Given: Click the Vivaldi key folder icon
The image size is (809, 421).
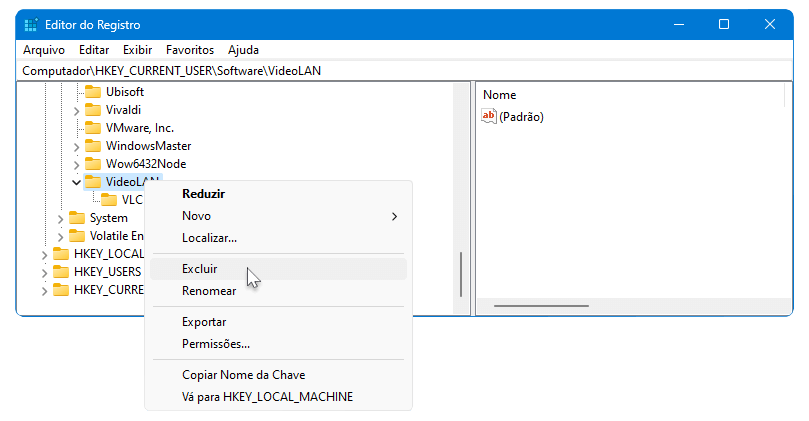Looking at the screenshot, I should pyautogui.click(x=93, y=110).
